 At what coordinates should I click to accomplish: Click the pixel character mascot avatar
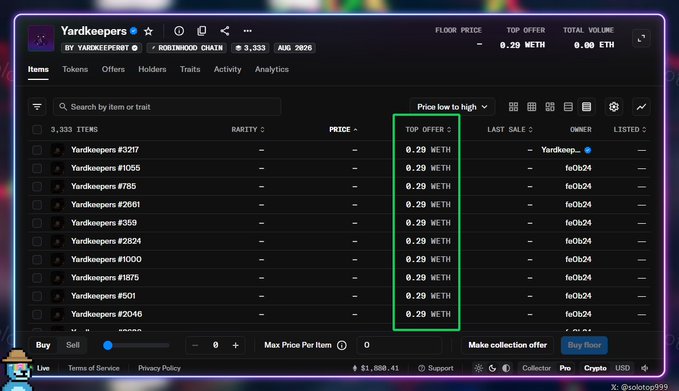pyautogui.click(x=17, y=370)
